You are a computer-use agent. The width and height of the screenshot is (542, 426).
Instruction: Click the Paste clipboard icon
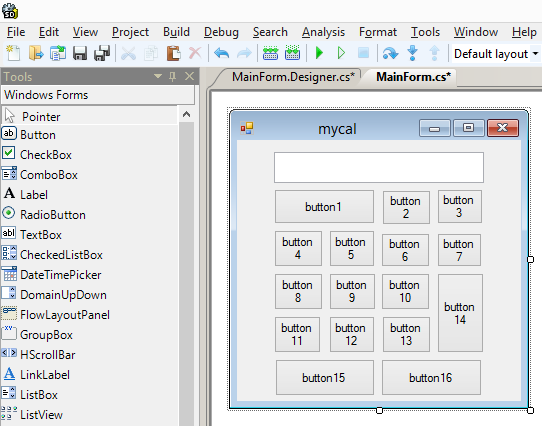pos(174,53)
